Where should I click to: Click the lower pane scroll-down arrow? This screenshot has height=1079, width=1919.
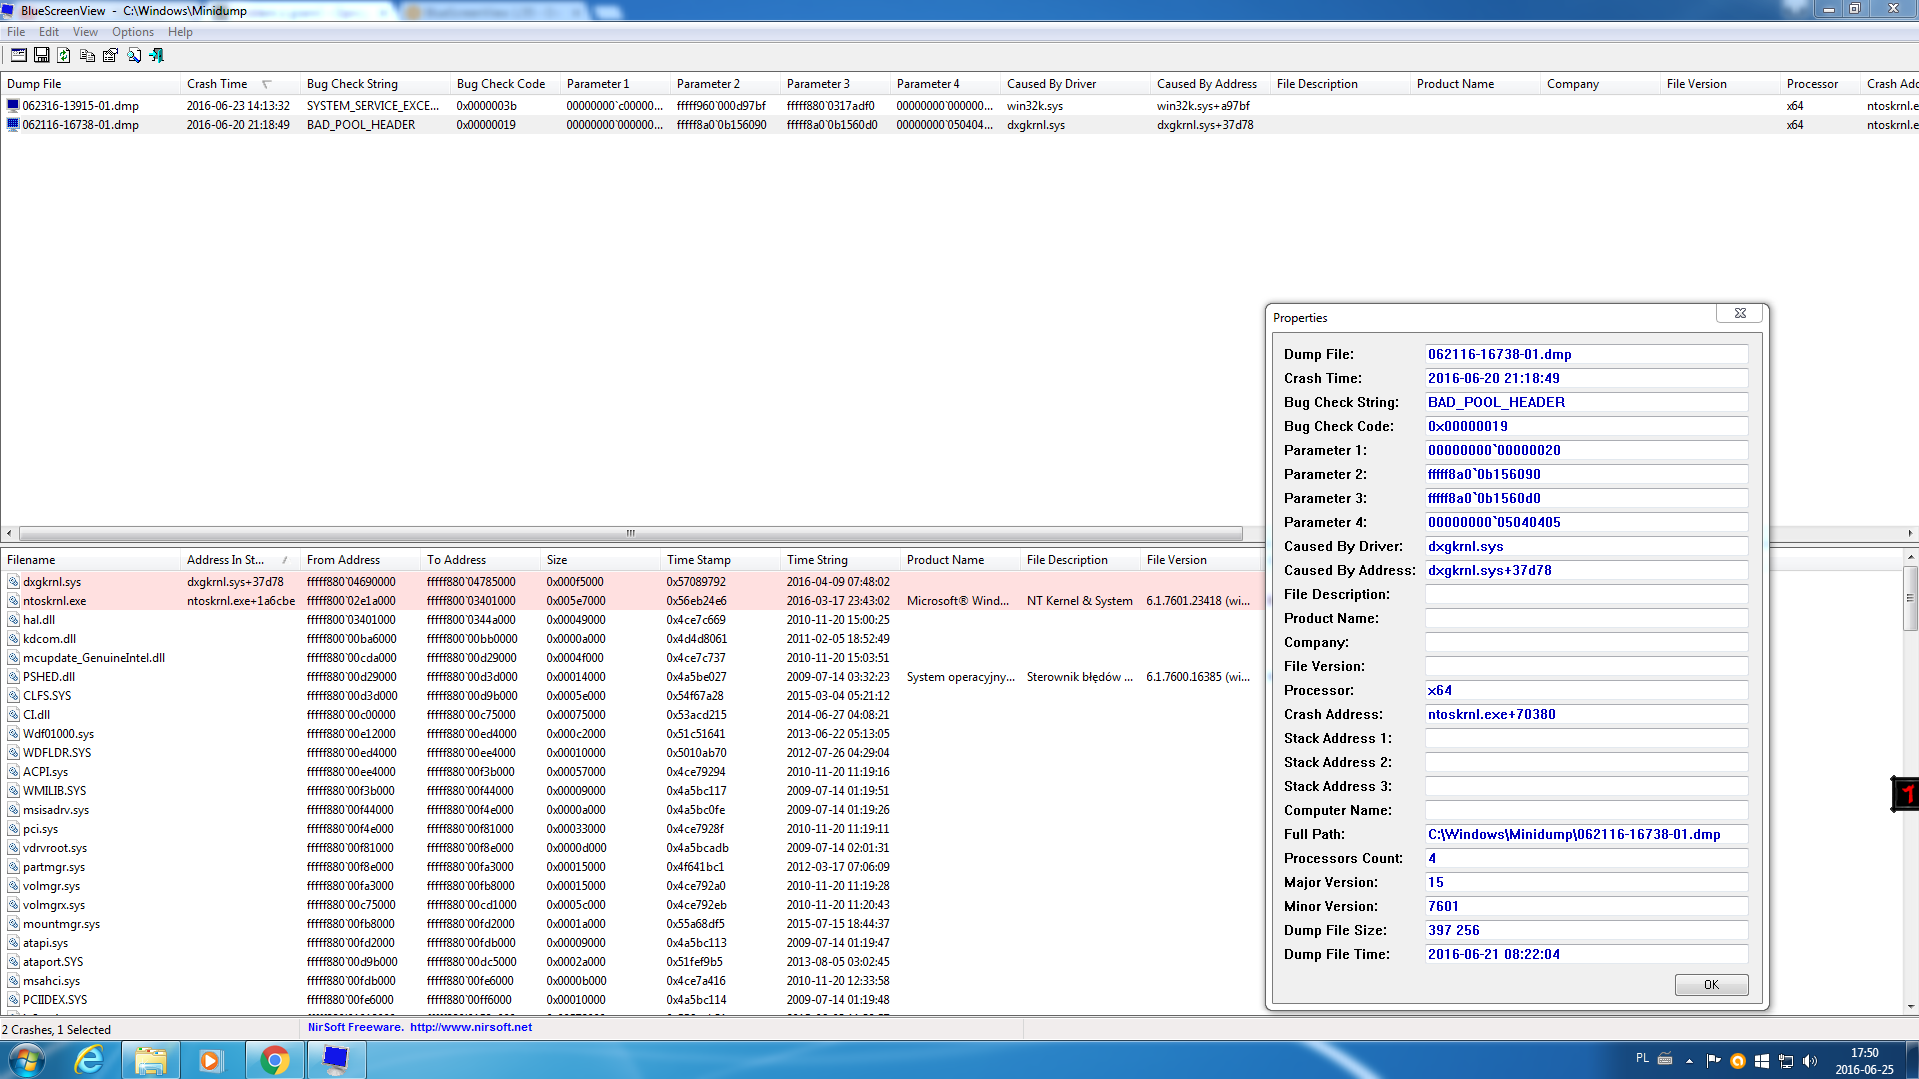click(1911, 1006)
